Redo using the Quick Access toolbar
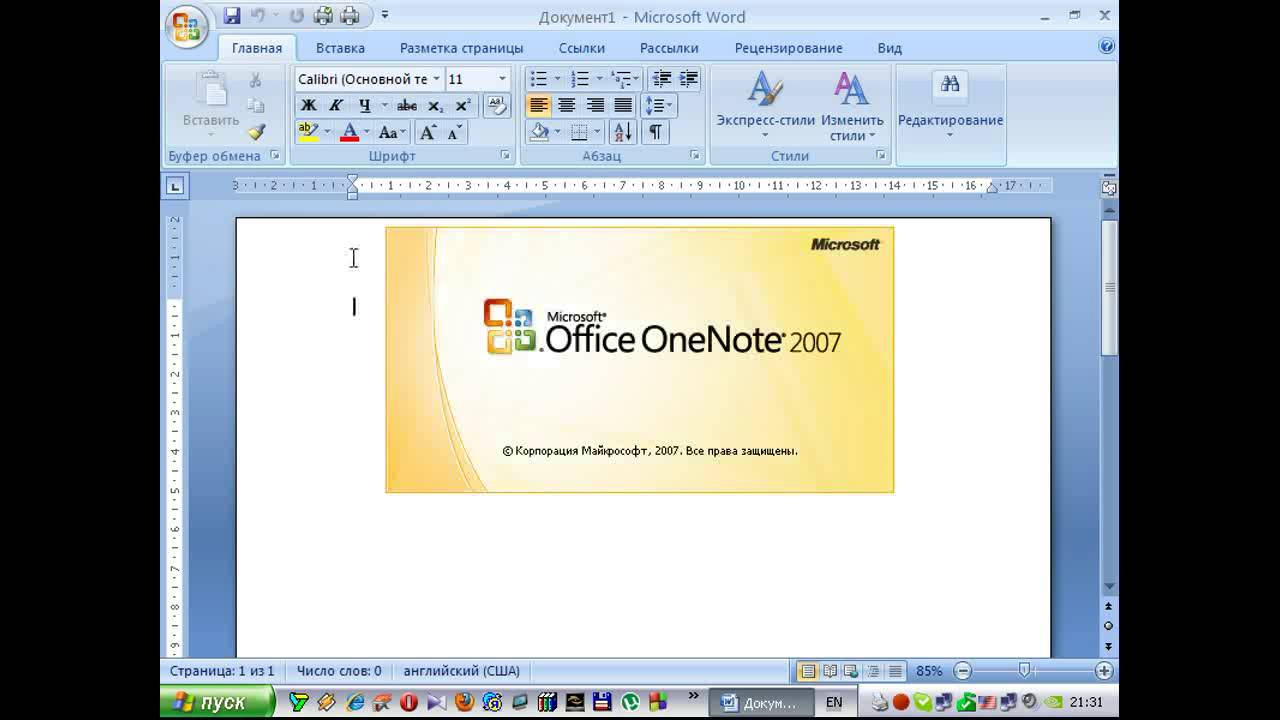This screenshot has width=1280, height=720. (x=297, y=16)
